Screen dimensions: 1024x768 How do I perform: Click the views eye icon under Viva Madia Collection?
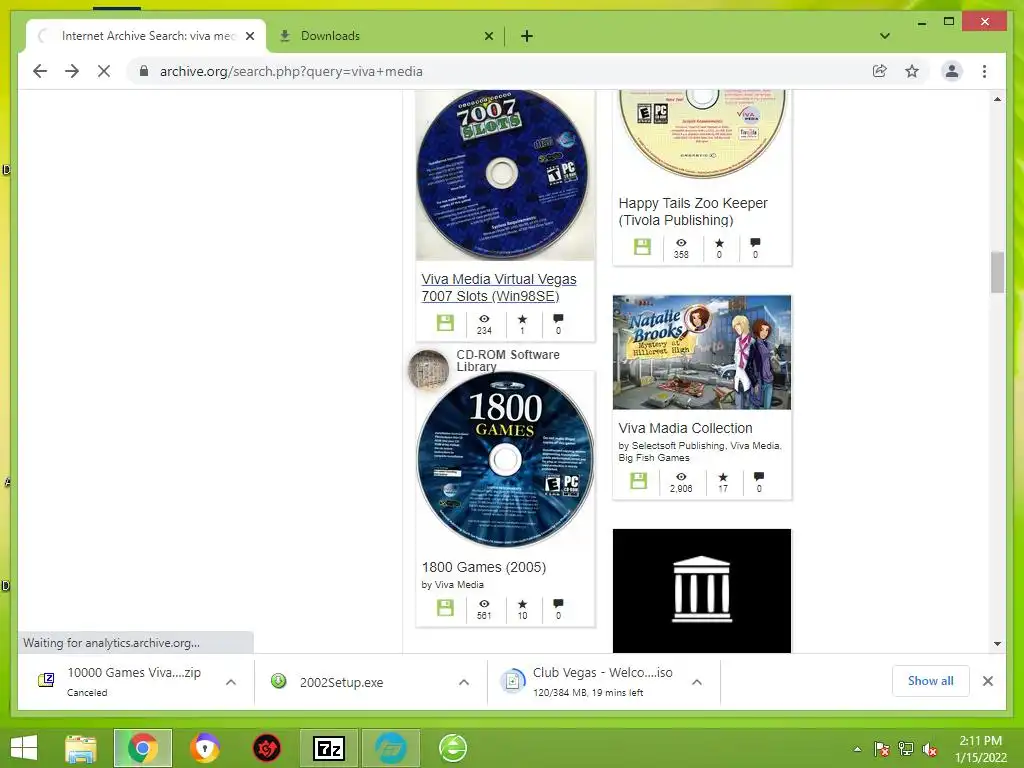[x=681, y=477]
